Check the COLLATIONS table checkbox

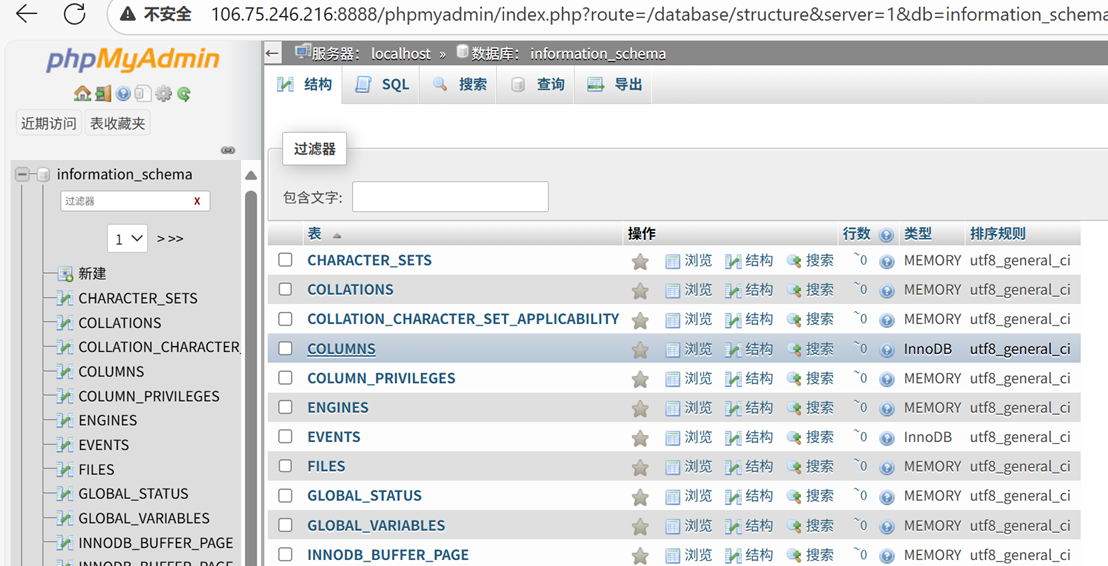286,289
